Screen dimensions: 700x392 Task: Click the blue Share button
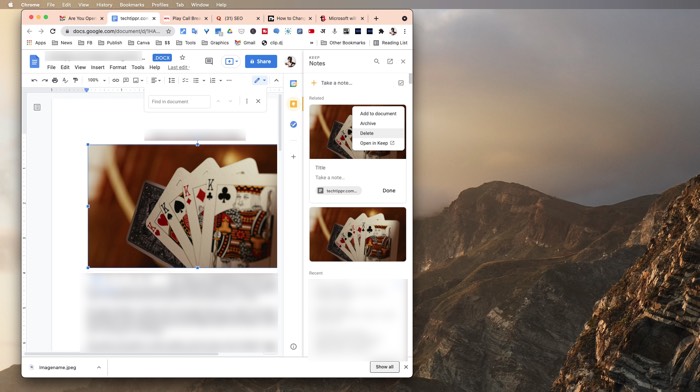pyautogui.click(x=261, y=61)
